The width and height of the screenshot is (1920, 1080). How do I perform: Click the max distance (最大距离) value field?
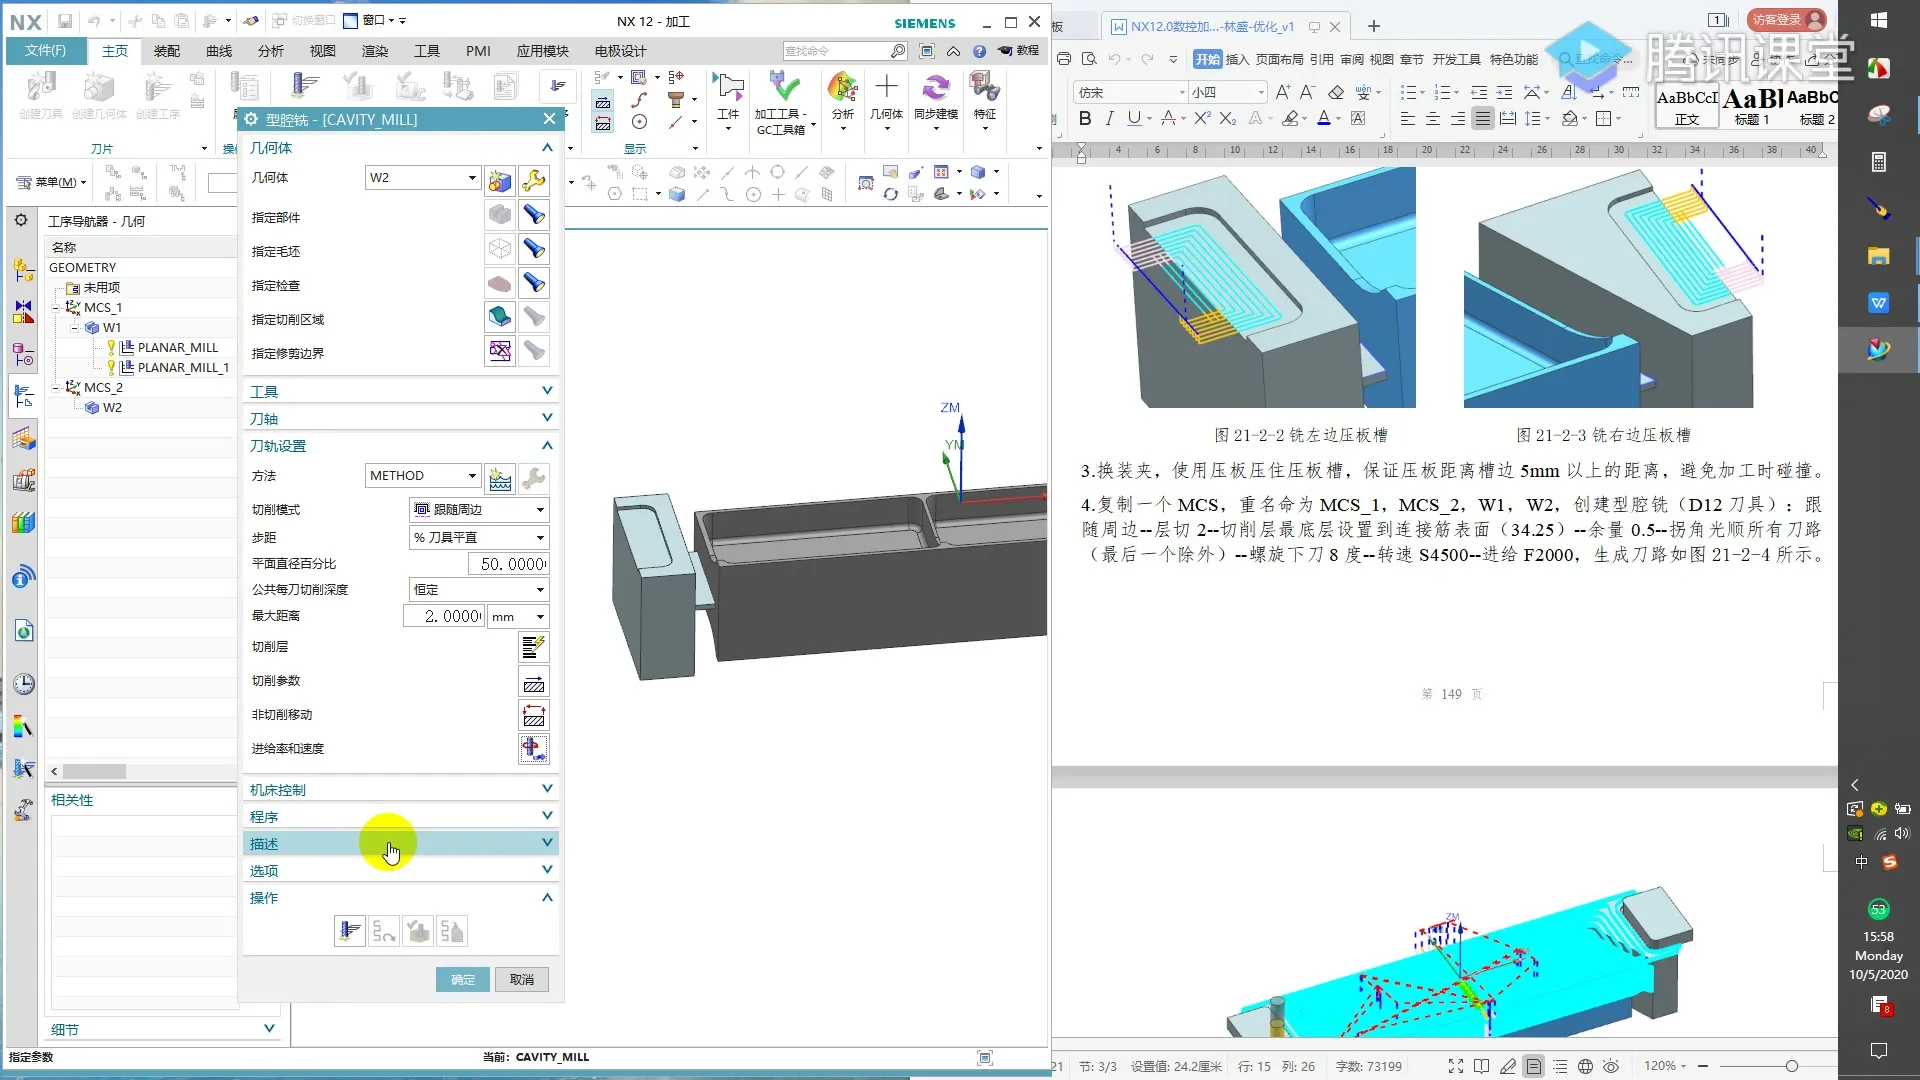(x=444, y=617)
